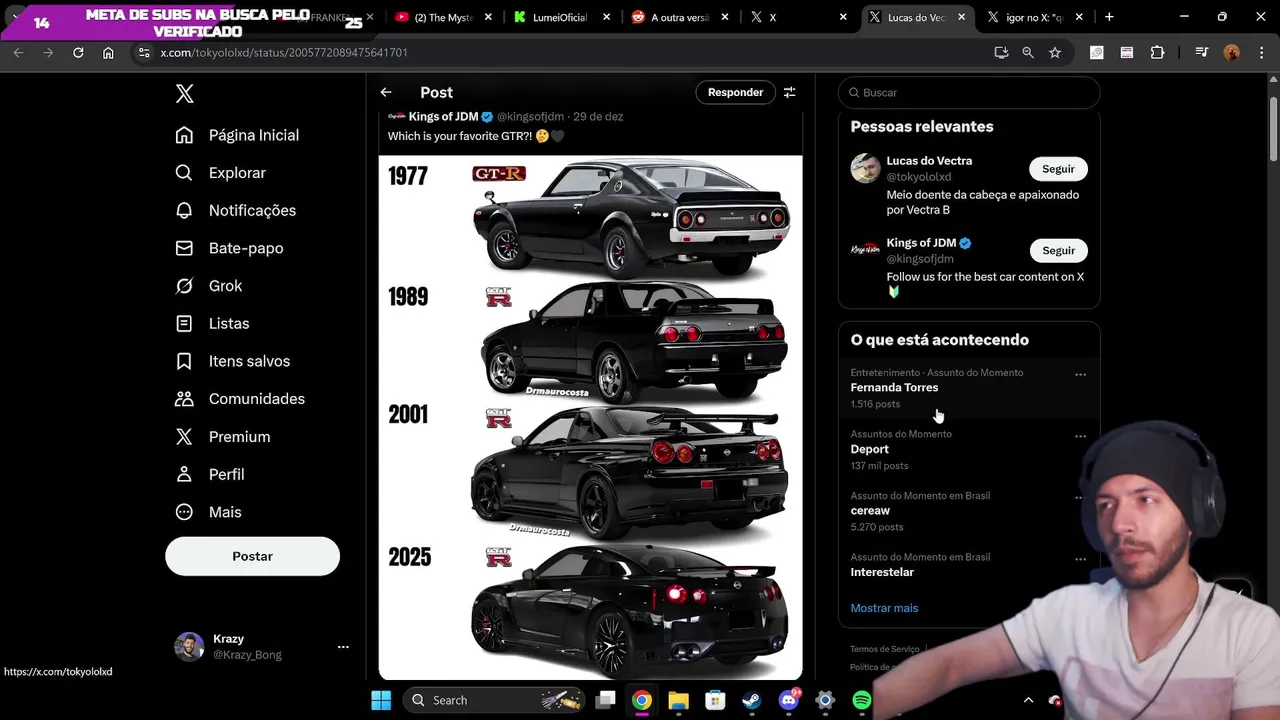Open Steam from taskbar
The width and height of the screenshot is (1280, 720).
(751, 700)
